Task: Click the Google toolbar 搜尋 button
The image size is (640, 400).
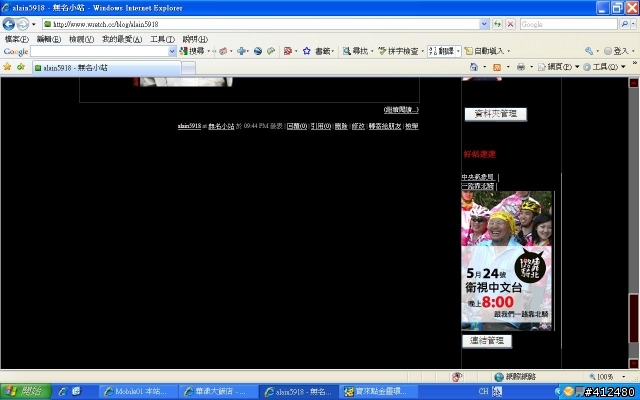Action: click(x=192, y=51)
